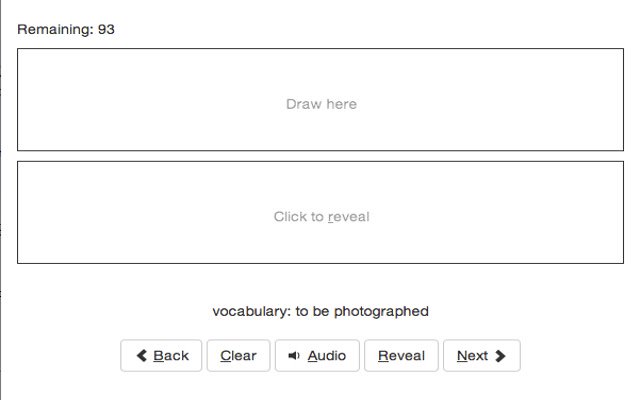Click the word 'Remaining:' at the top

point(56,29)
